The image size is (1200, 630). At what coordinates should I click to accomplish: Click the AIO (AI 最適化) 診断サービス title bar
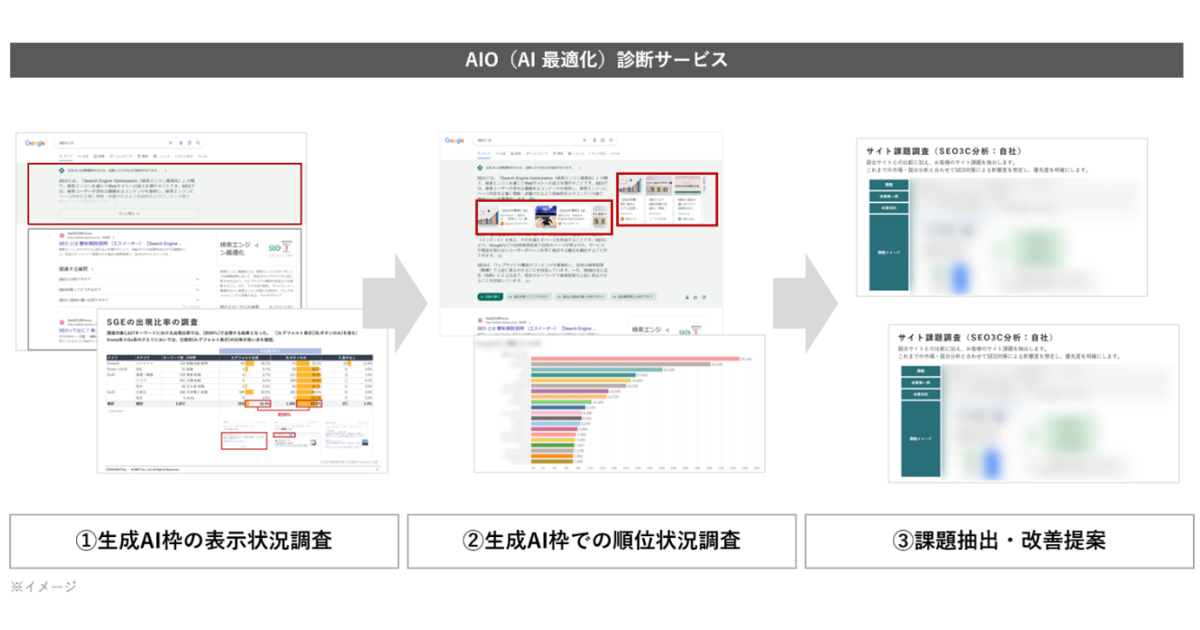coord(599,60)
